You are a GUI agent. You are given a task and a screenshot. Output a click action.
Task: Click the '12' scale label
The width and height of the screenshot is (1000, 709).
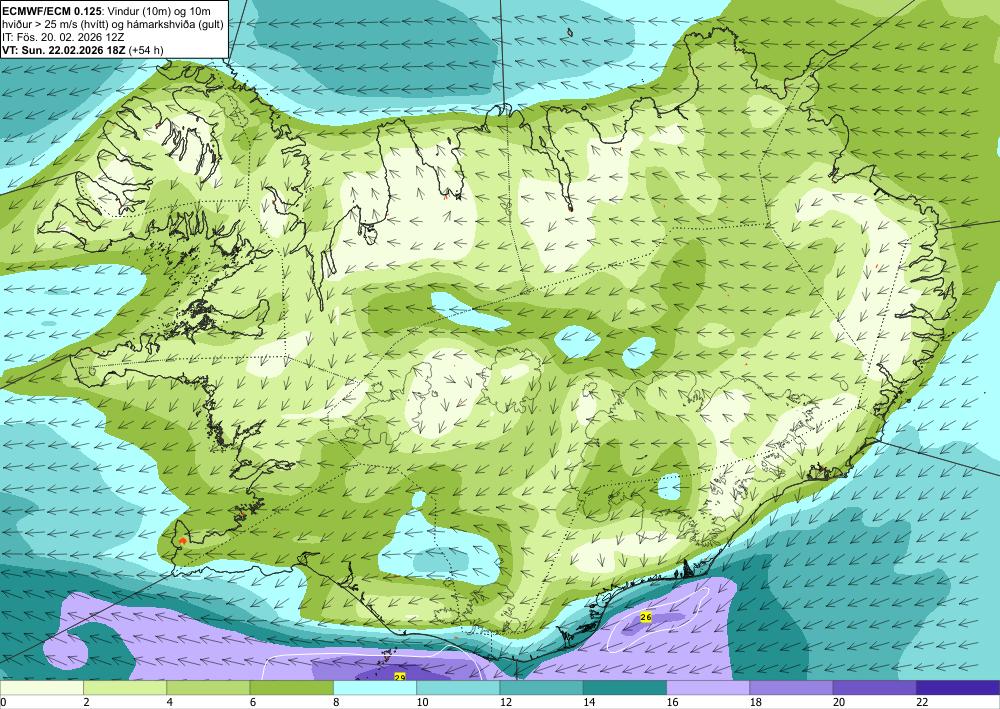506,703
